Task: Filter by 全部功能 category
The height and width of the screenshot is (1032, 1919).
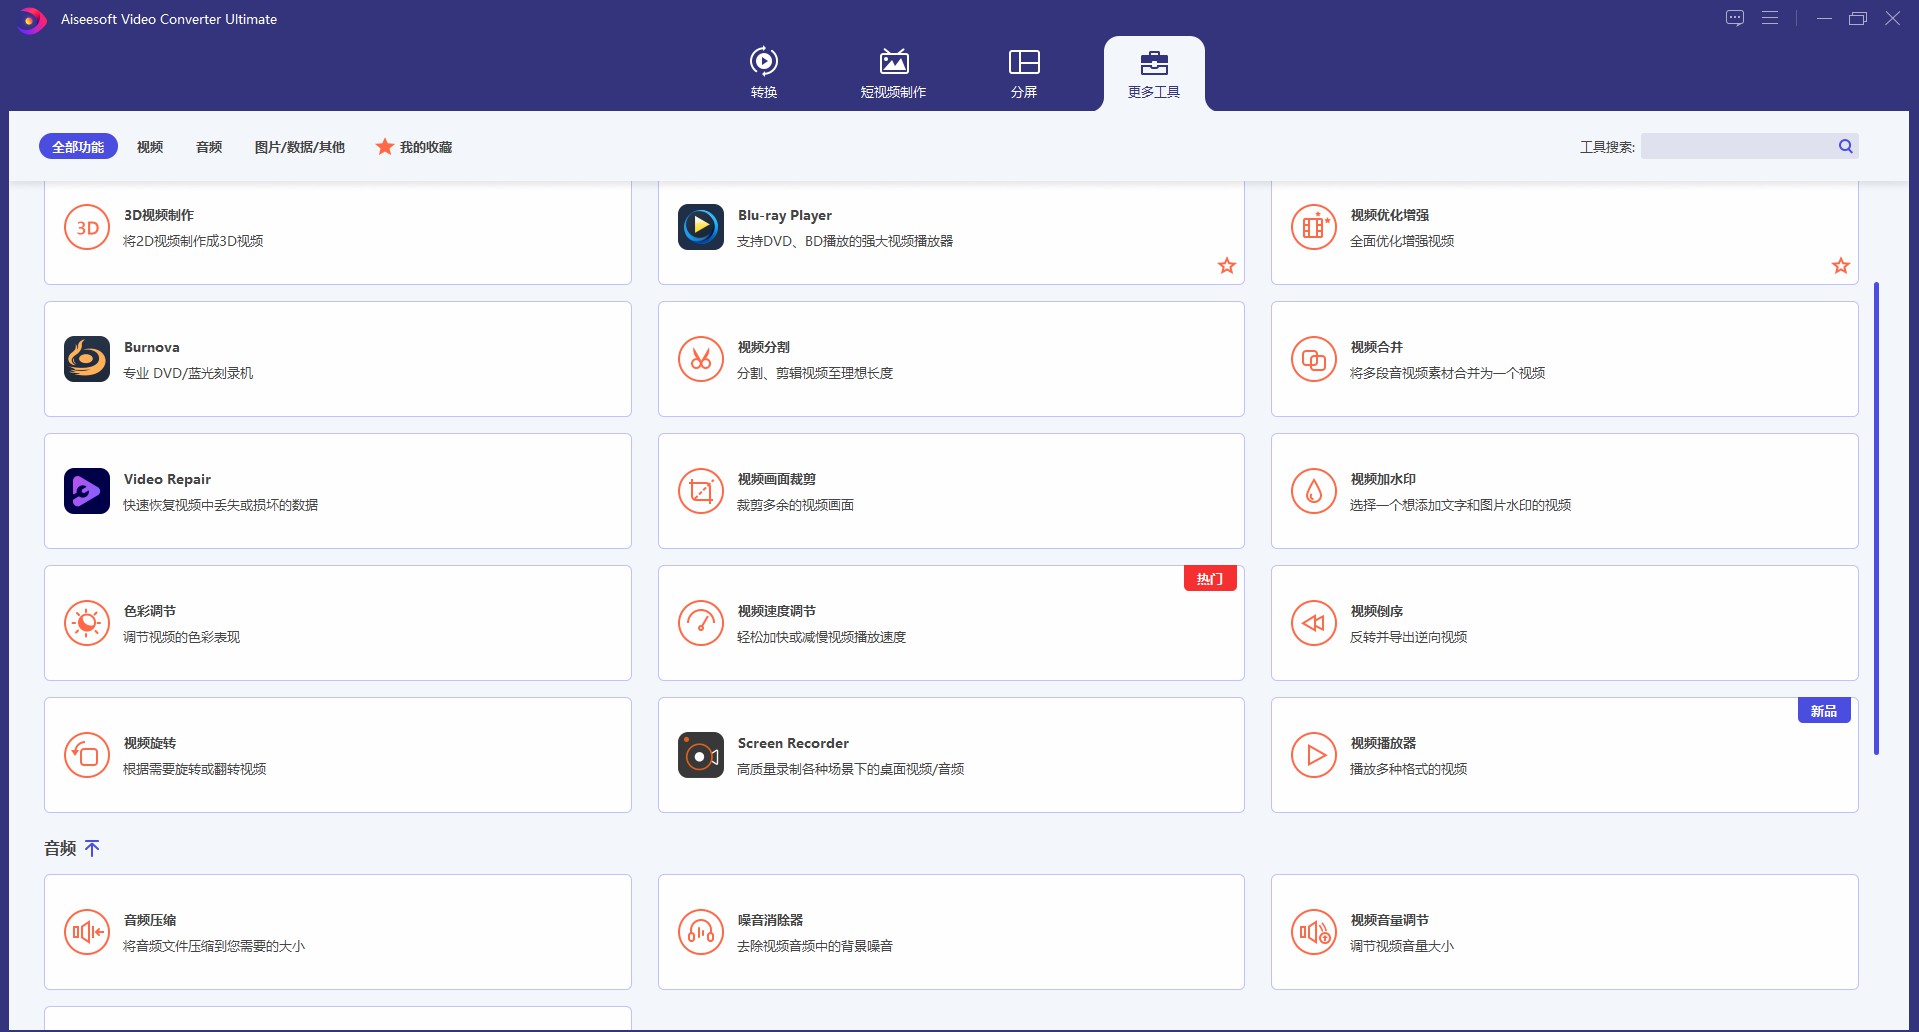Action: point(78,147)
